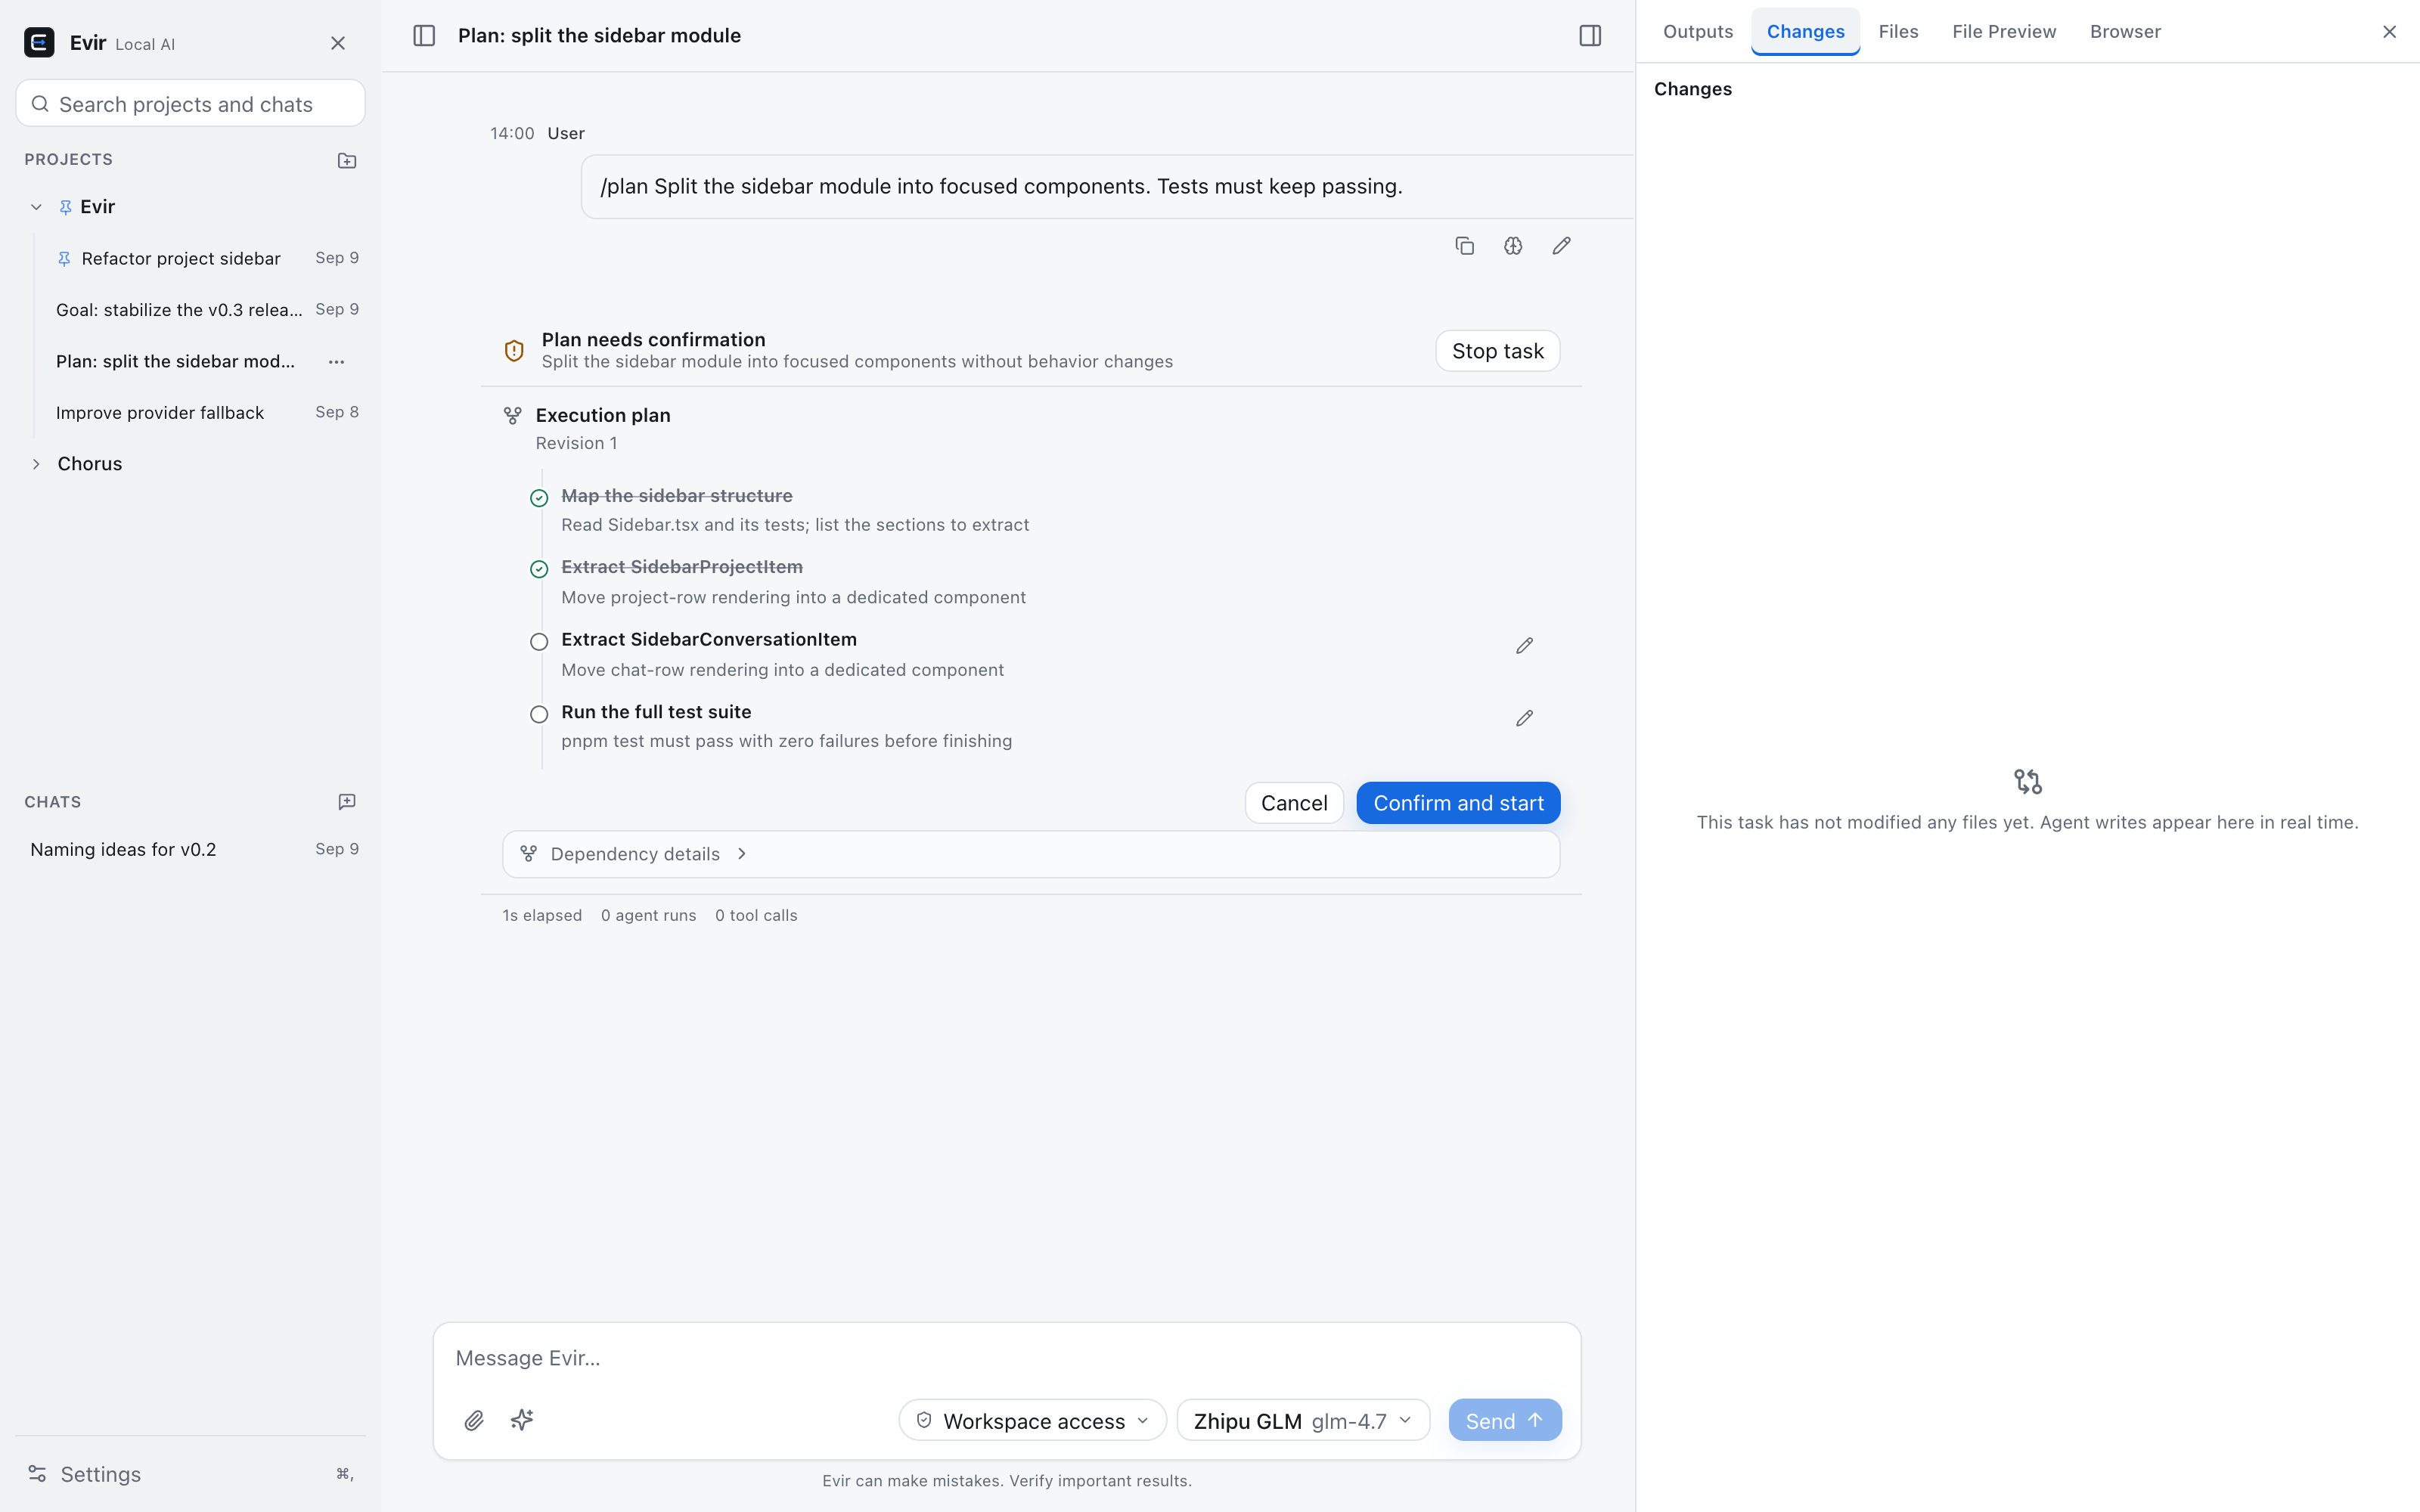This screenshot has height=1512, width=2420.
Task: Click the new project folder icon
Action: click(347, 160)
